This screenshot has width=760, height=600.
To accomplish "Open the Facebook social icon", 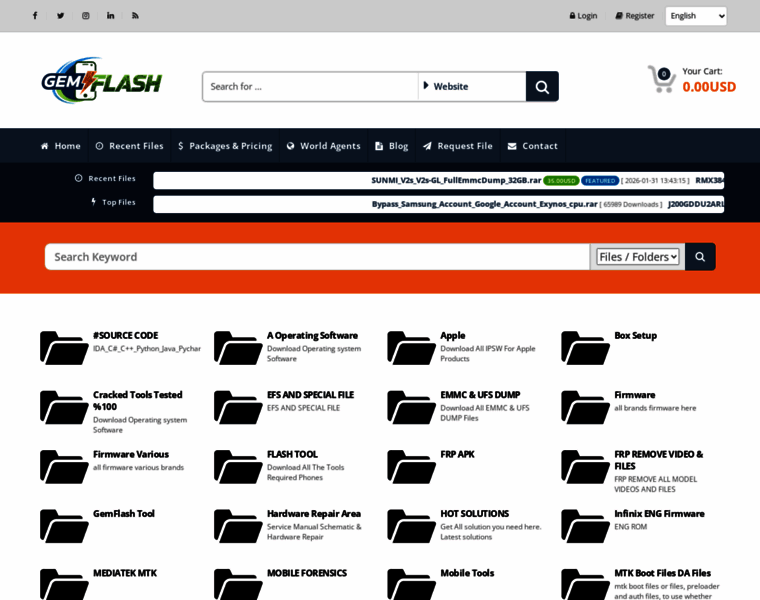I will tap(35, 16).
